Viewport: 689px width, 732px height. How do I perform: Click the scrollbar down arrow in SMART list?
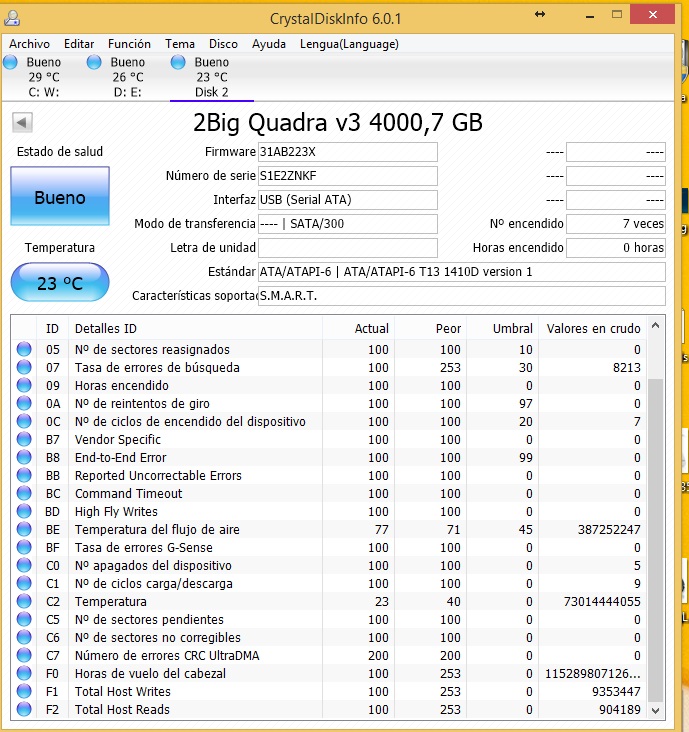click(655, 711)
